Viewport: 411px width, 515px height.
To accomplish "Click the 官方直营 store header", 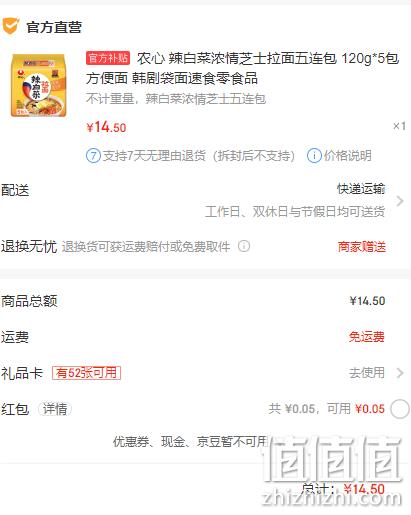I will [54, 27].
